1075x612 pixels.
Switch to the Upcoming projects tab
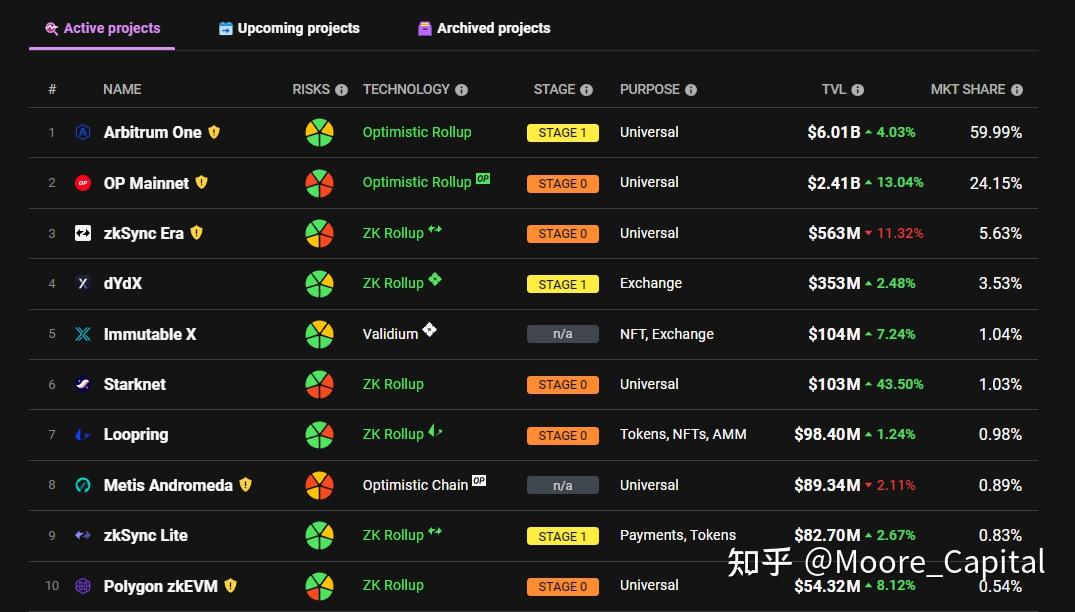289,28
